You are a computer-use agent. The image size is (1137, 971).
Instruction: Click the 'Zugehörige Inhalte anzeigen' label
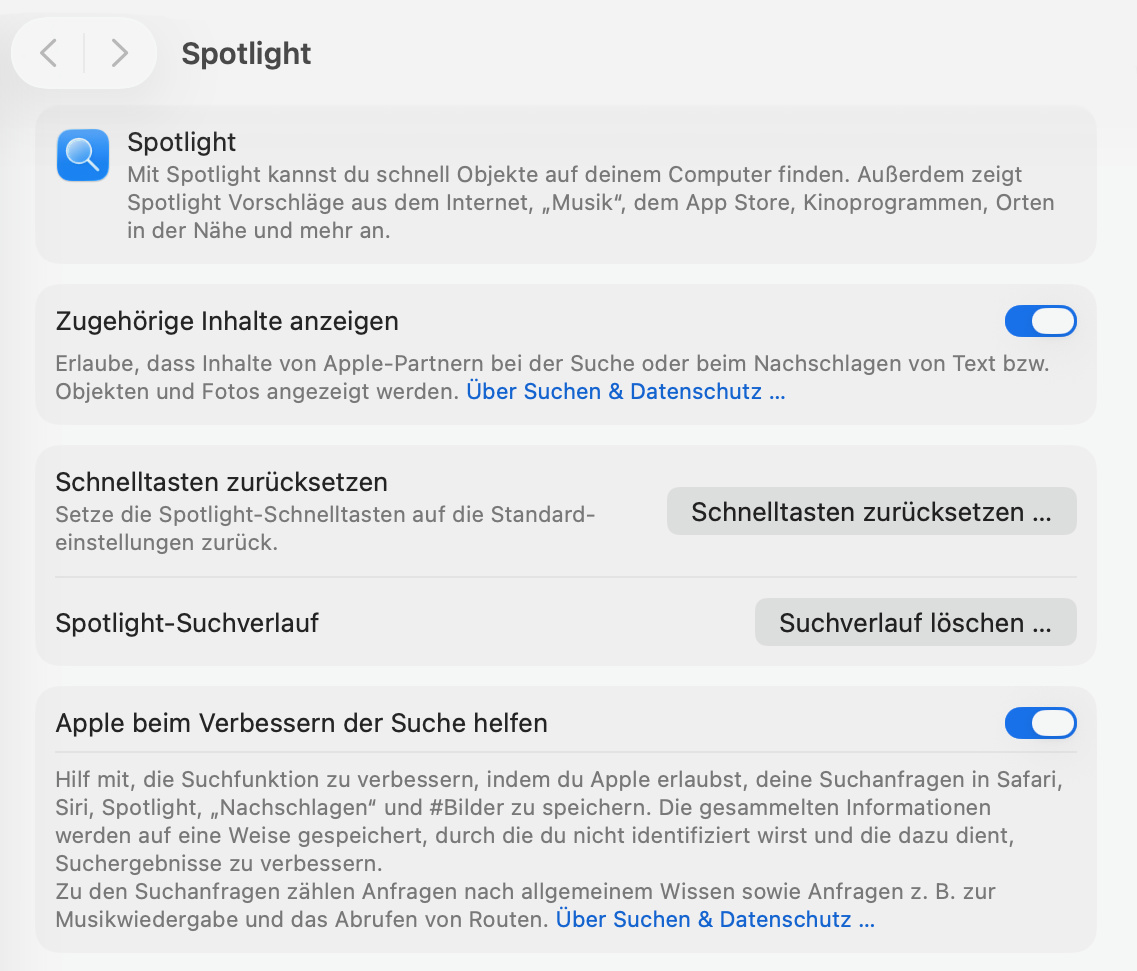coord(227,321)
